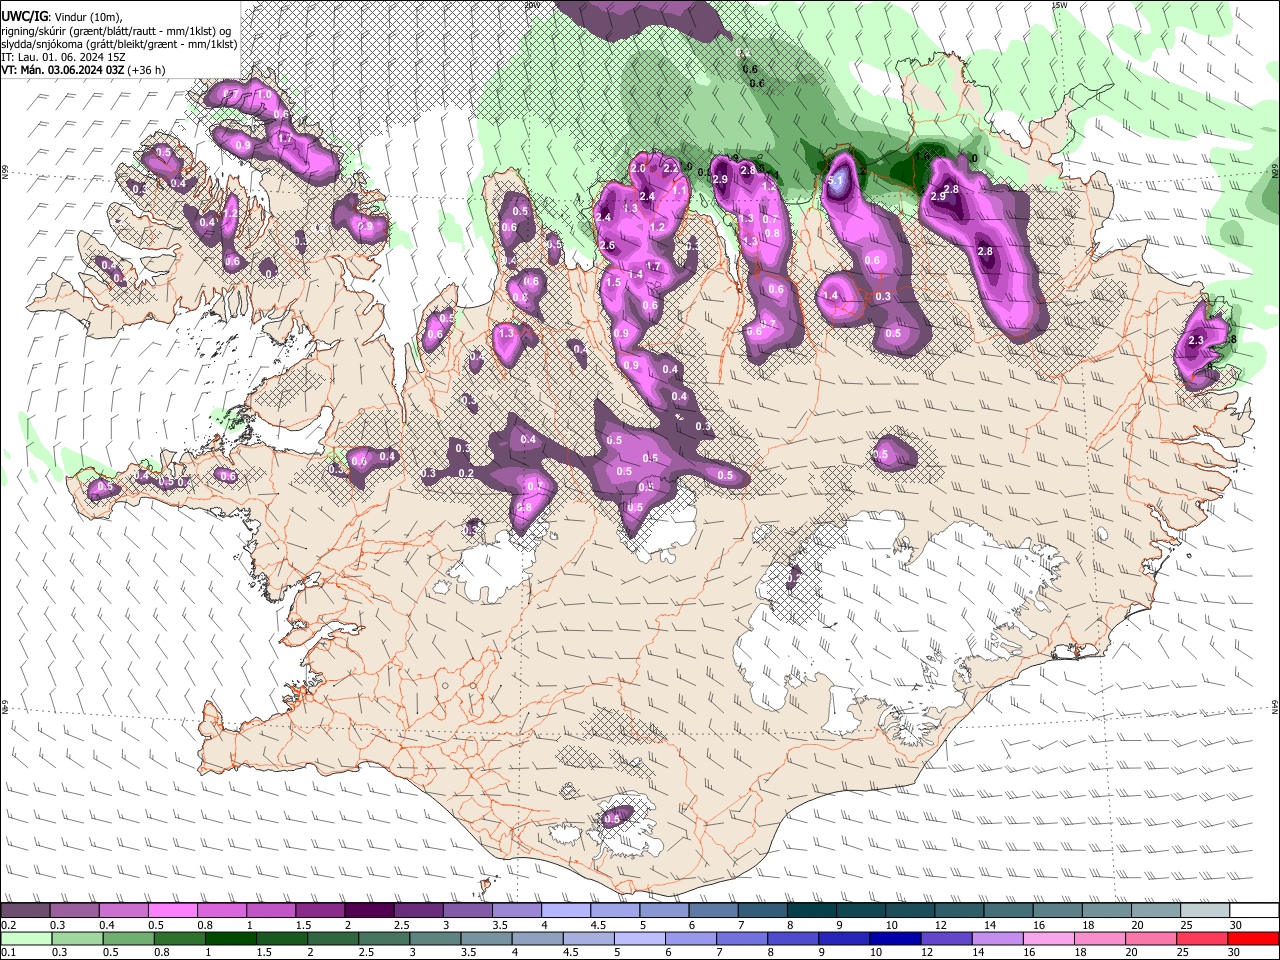Pick the violet swatch labeled 12 in lower legend row
Viewport: 1280px width, 960px height.
coord(945,938)
